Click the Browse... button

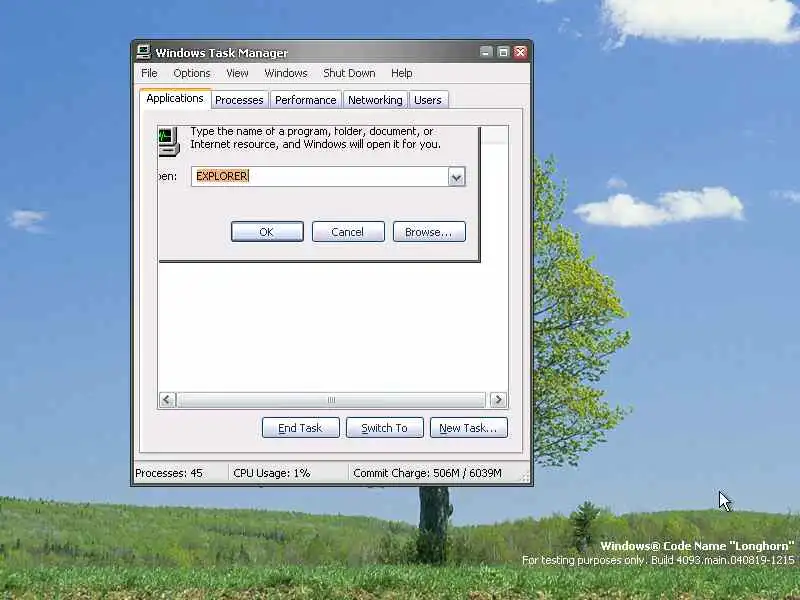click(x=429, y=232)
